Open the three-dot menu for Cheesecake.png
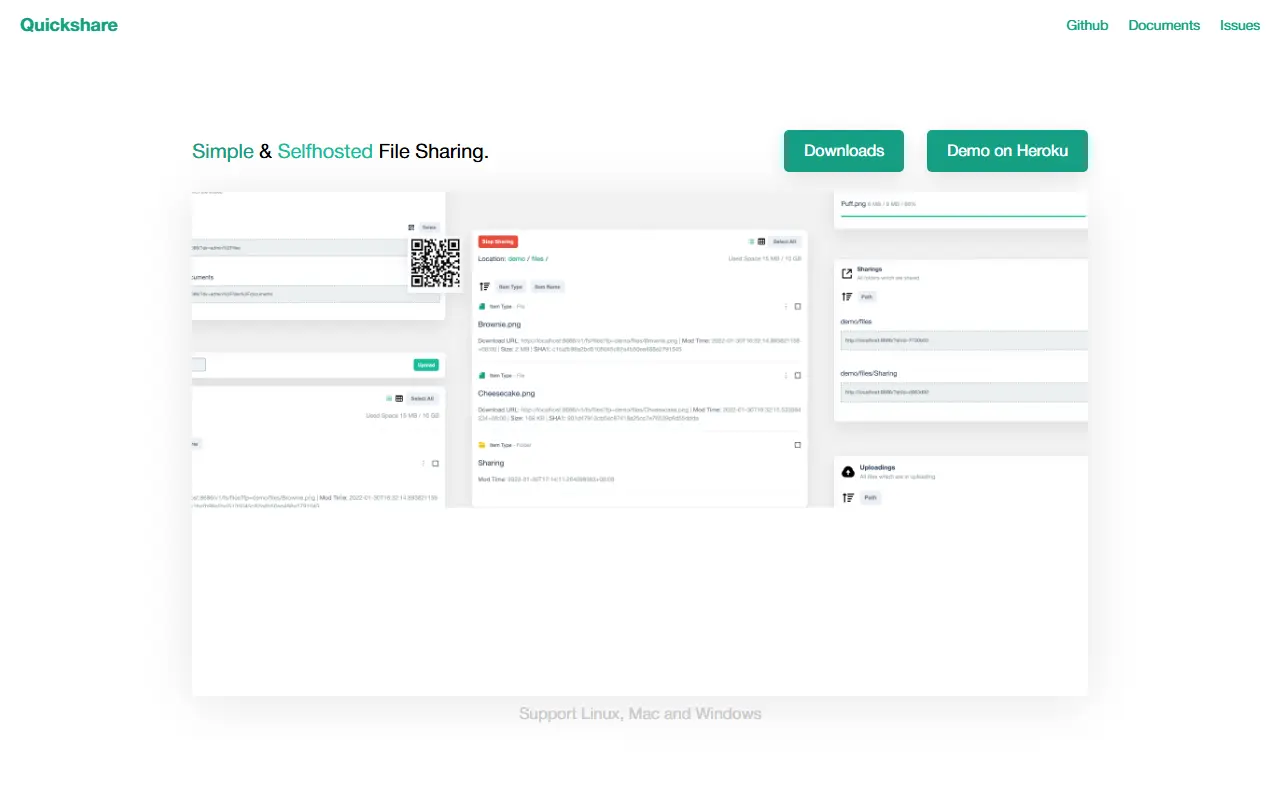 785,376
